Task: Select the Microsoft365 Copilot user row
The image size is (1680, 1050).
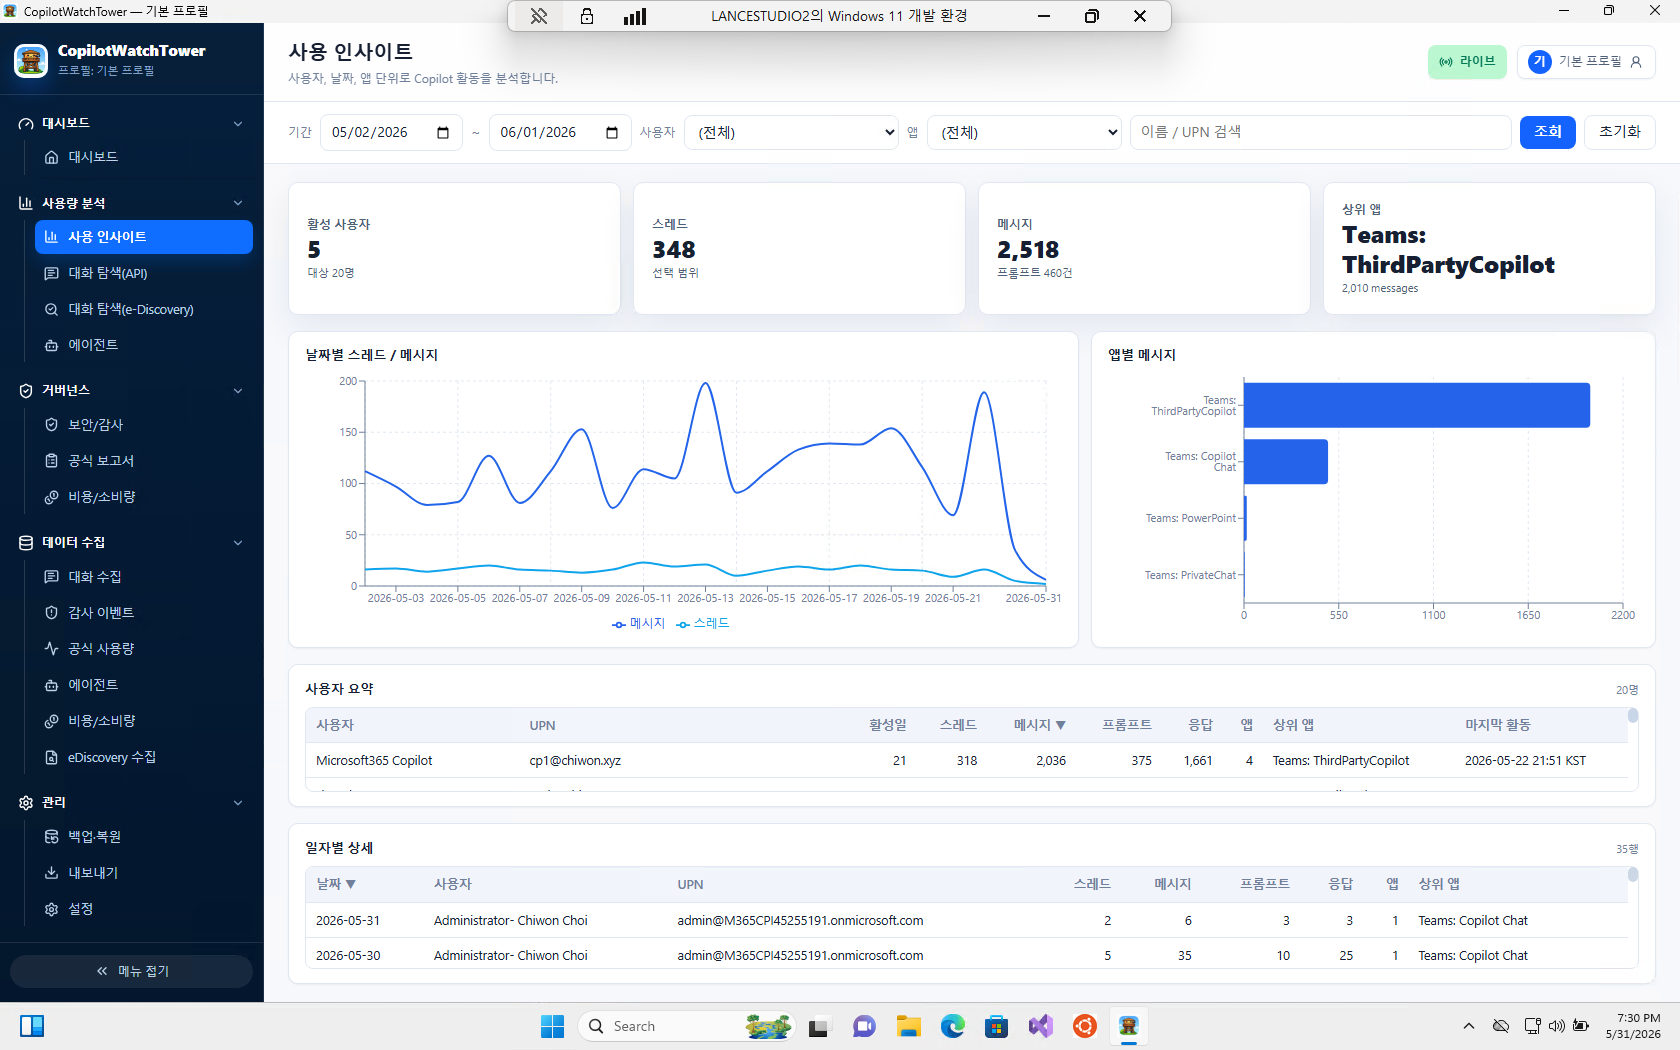Action: click(x=966, y=761)
